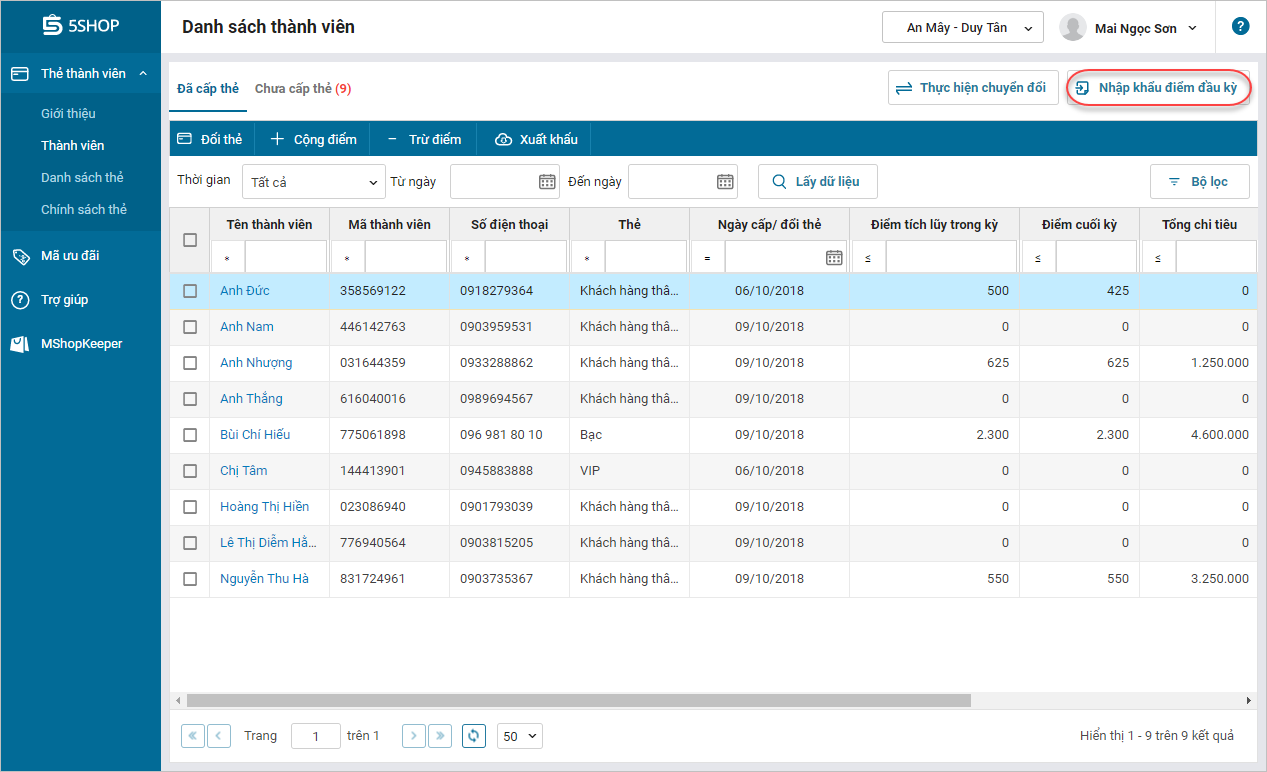Open the Bộ lọc filter button
The image size is (1267, 772).
(1199, 182)
